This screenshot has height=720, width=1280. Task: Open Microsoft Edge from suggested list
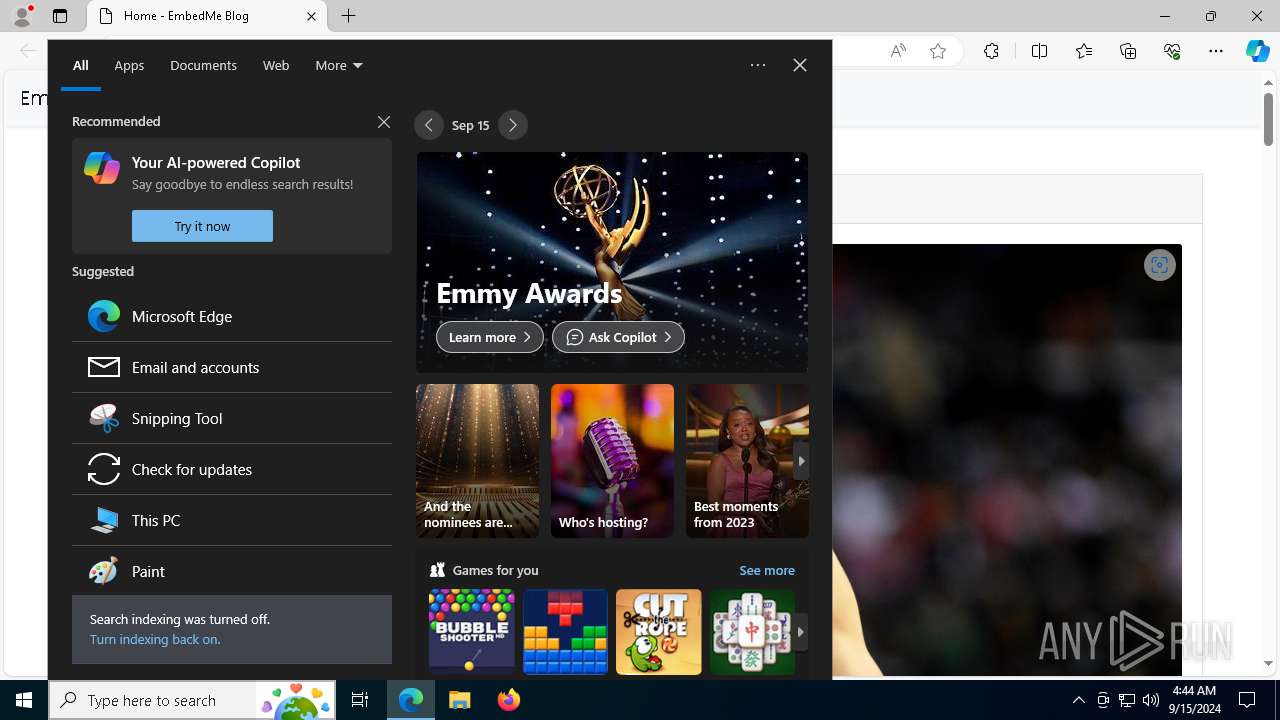coord(232,316)
